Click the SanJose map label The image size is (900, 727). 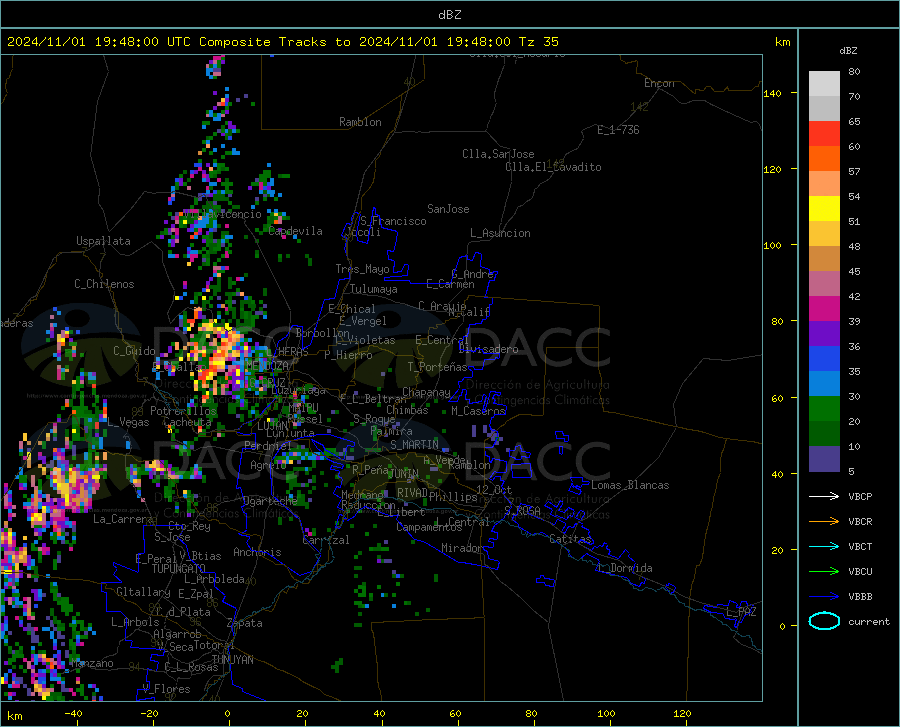pos(448,209)
